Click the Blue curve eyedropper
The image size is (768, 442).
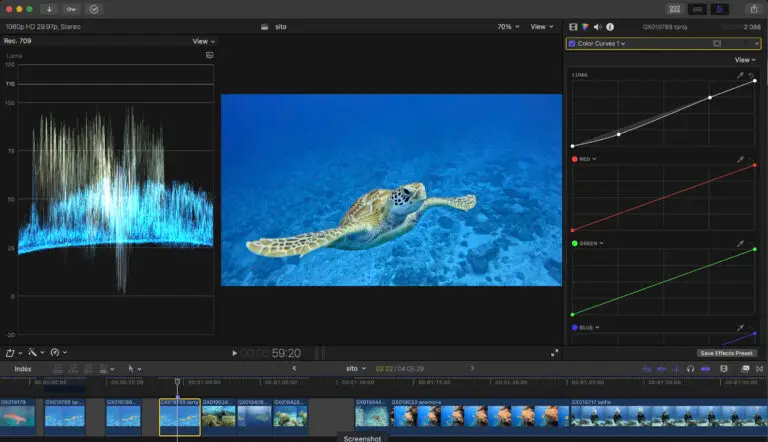click(x=740, y=327)
